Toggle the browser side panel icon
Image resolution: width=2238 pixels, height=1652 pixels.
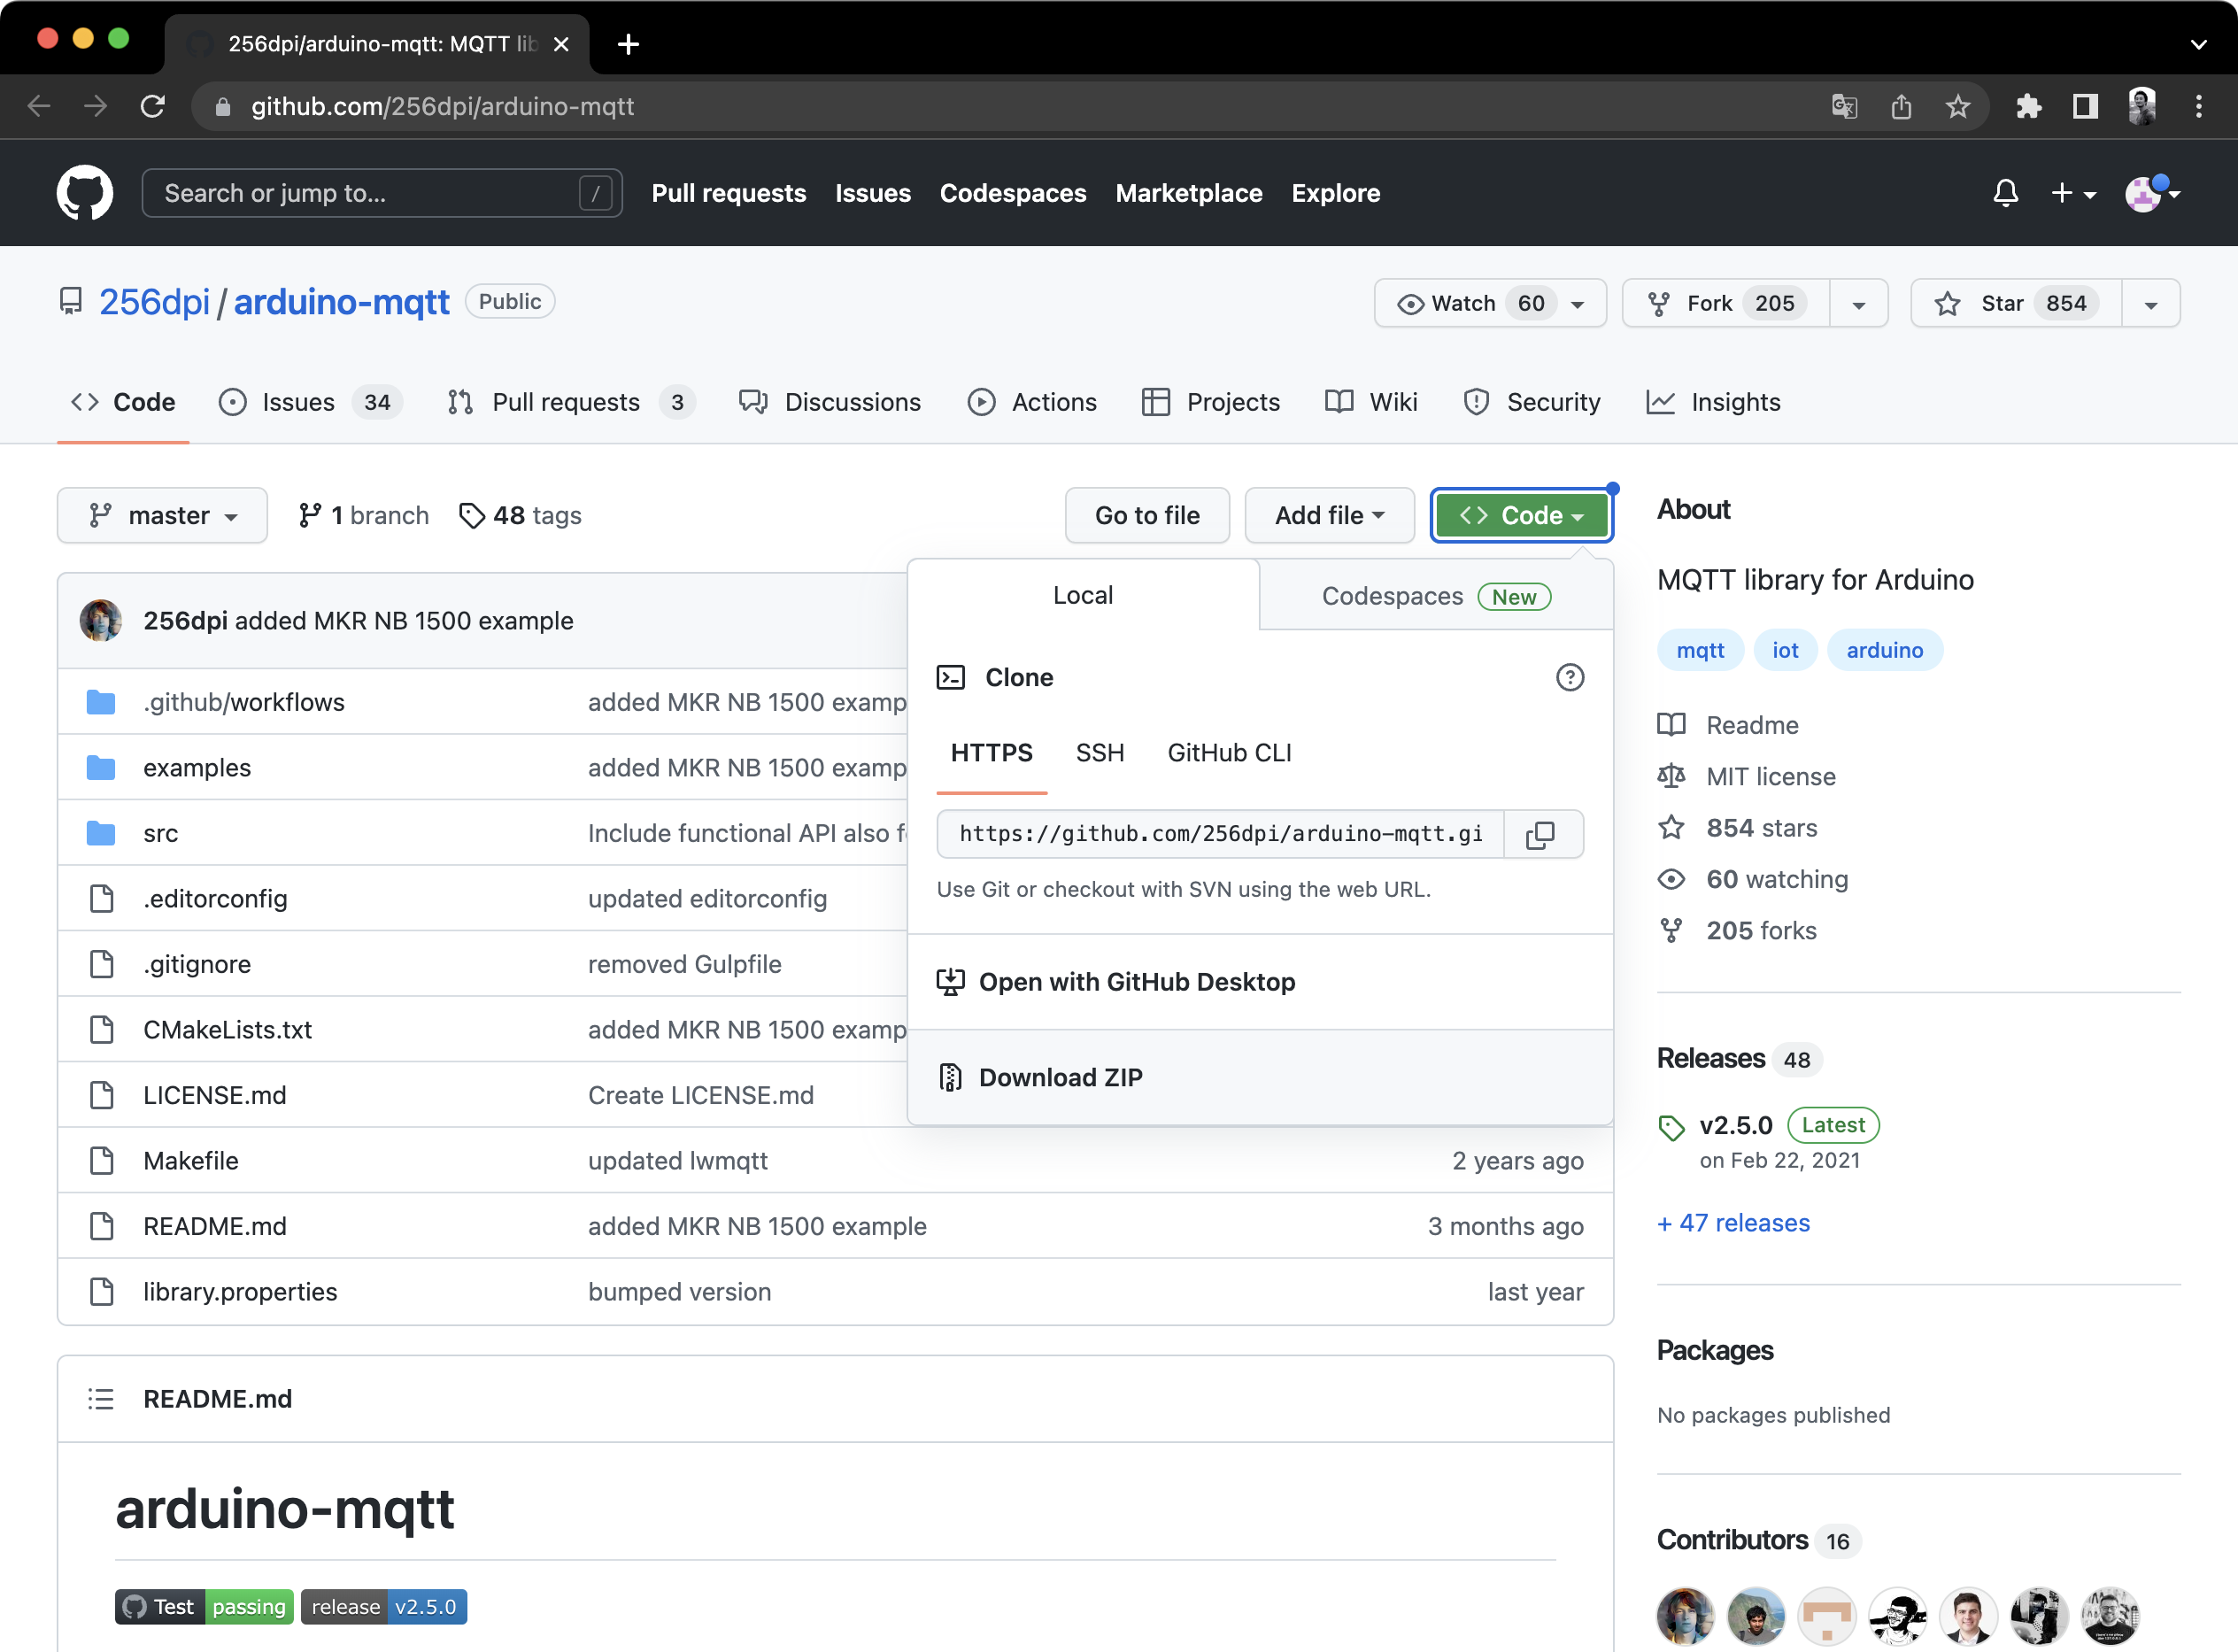pos(2085,106)
